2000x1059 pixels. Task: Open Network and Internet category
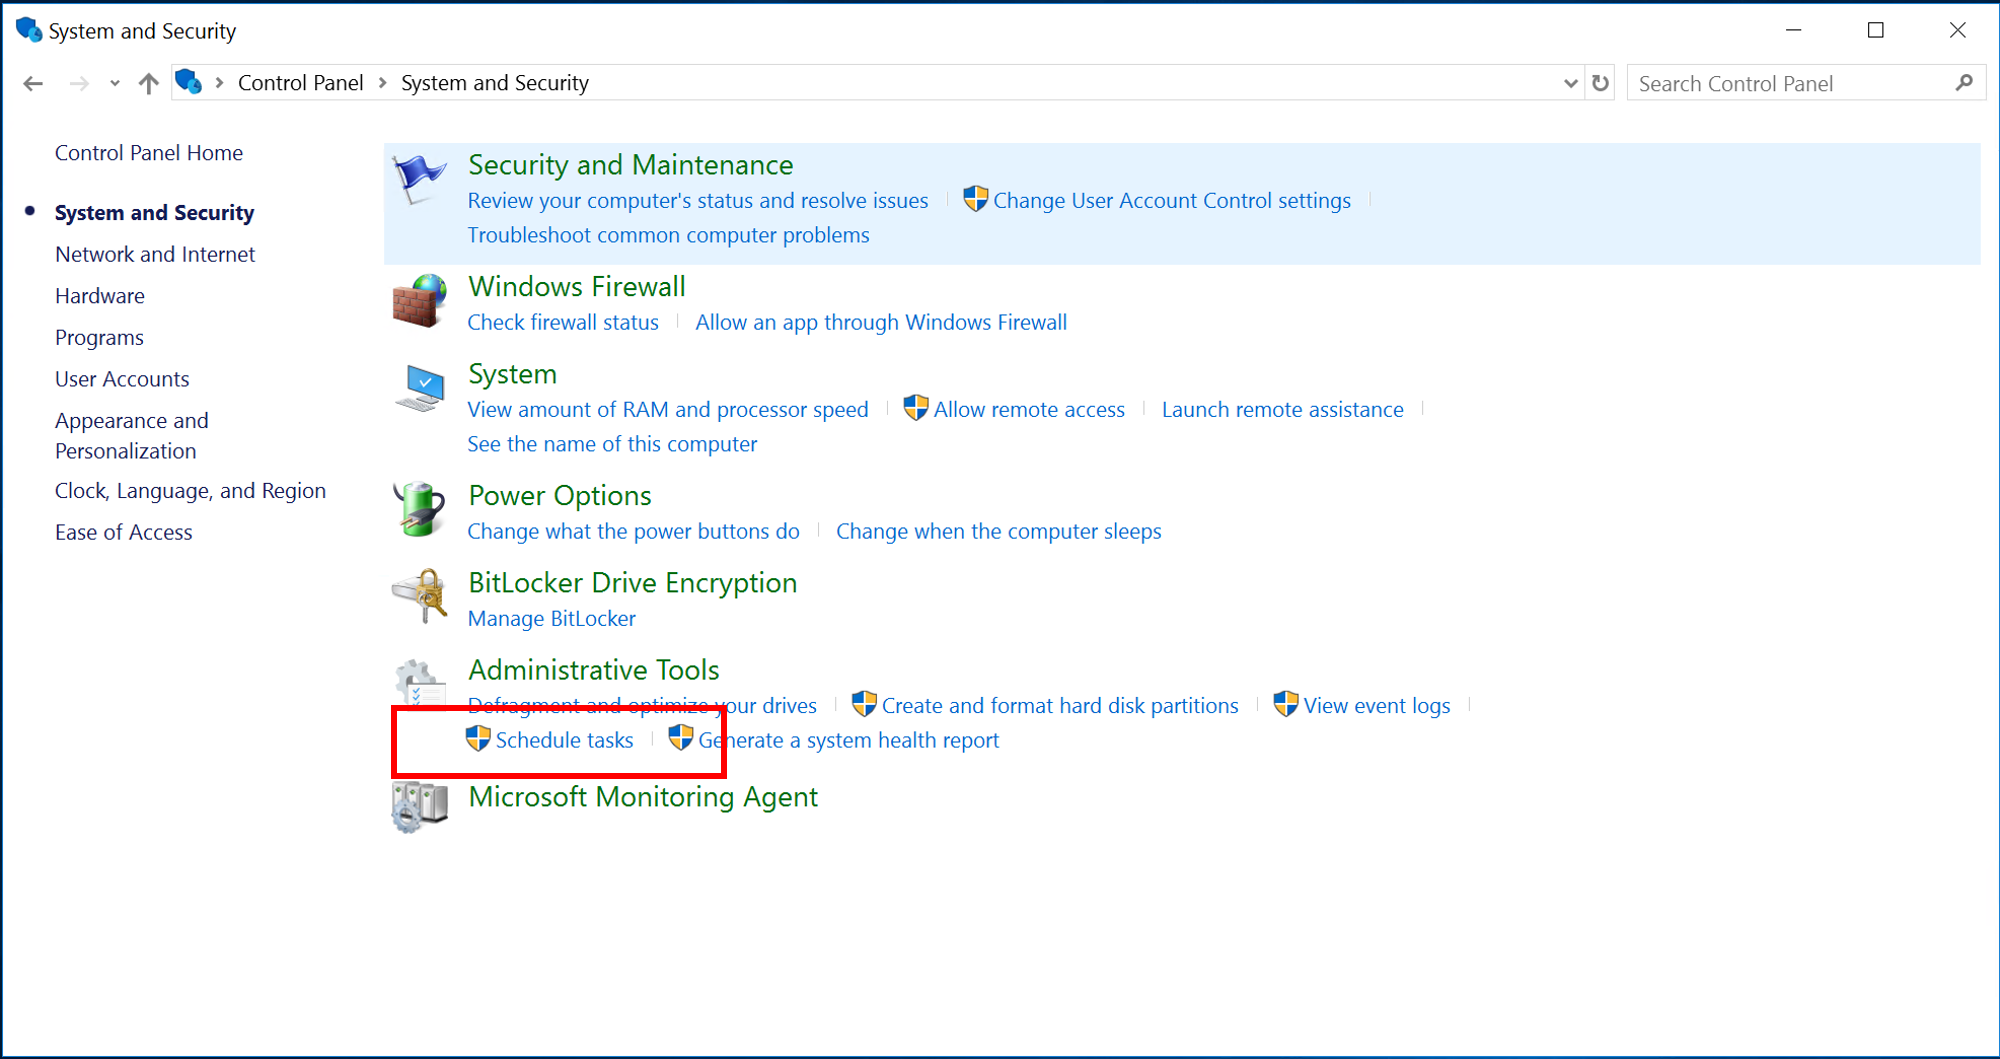155,255
